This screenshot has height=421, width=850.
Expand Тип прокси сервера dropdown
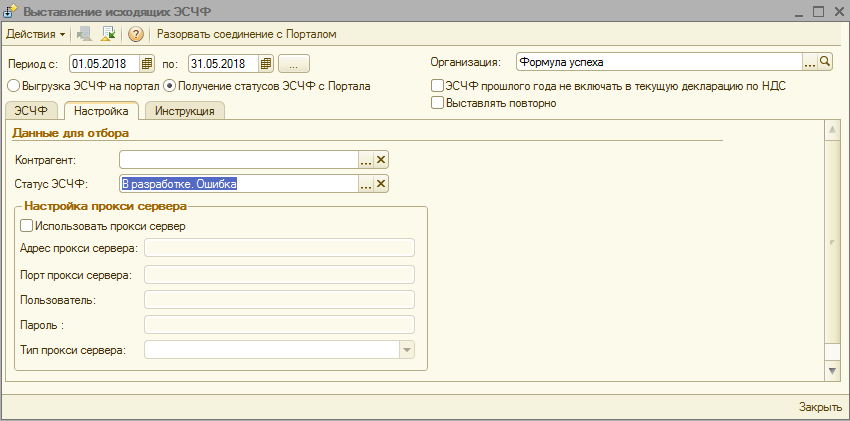(406, 350)
